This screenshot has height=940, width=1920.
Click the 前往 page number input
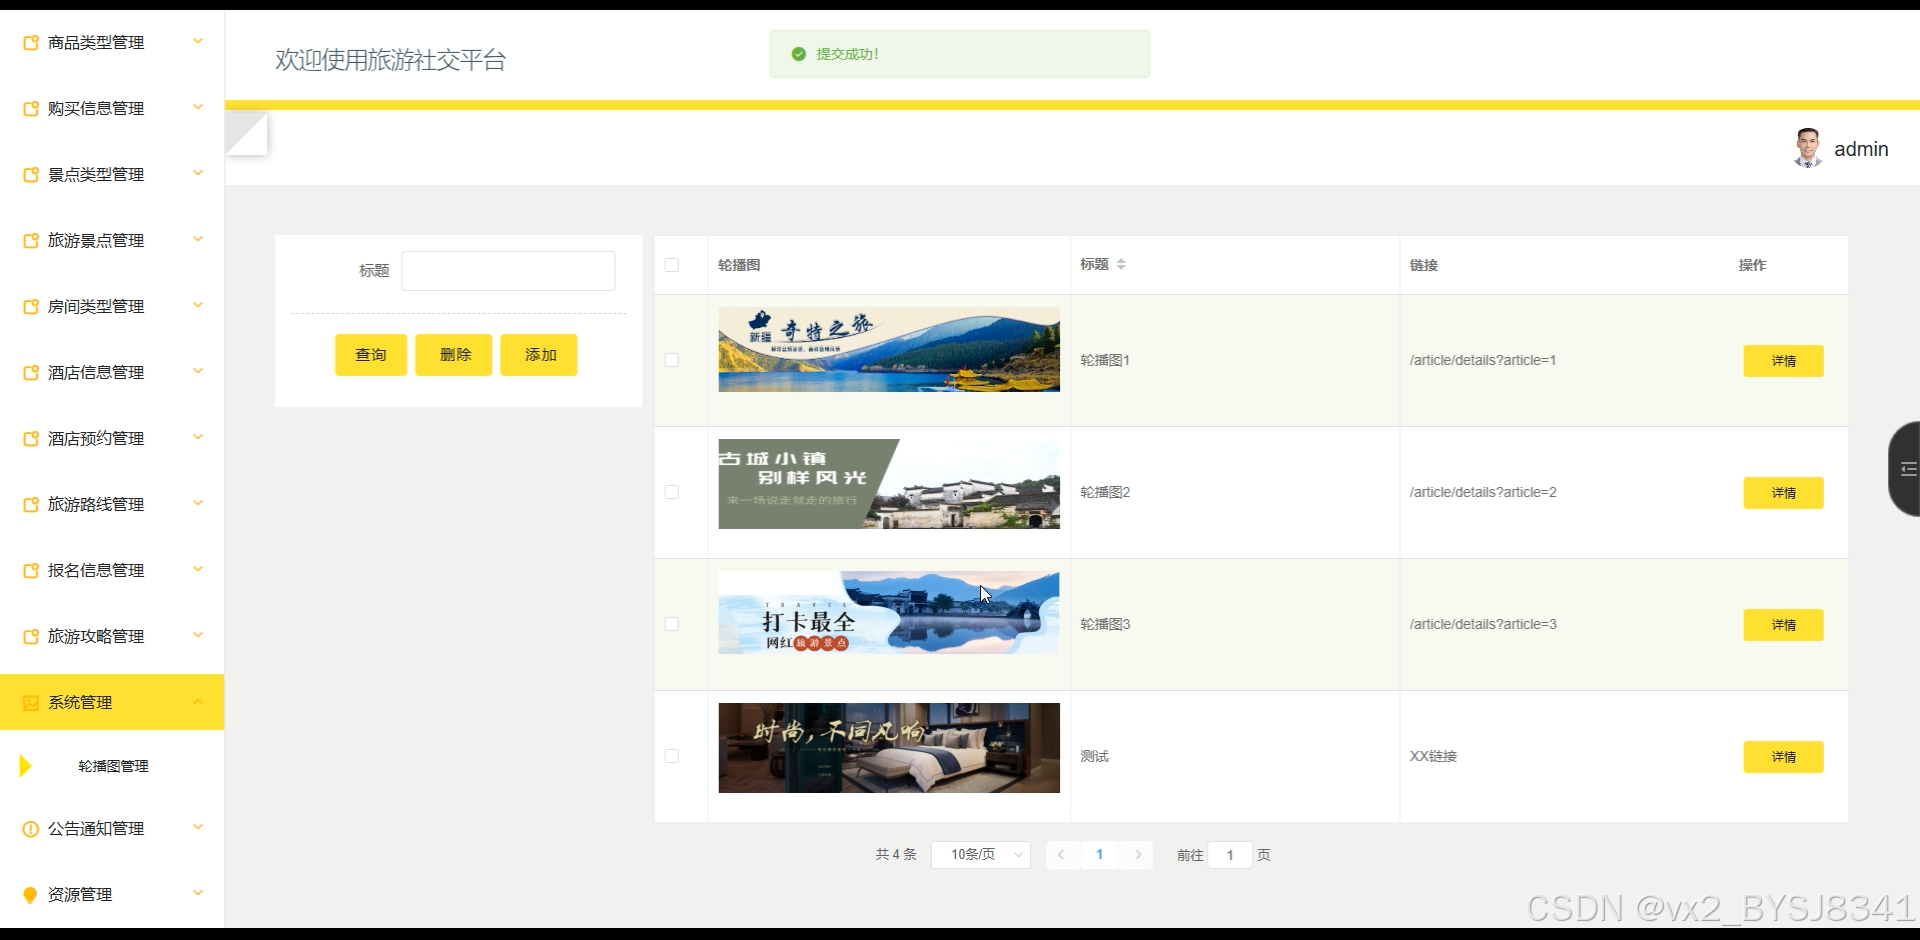(1230, 855)
